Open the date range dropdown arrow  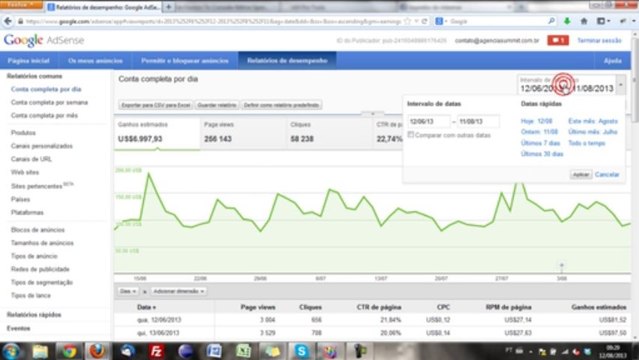621,85
